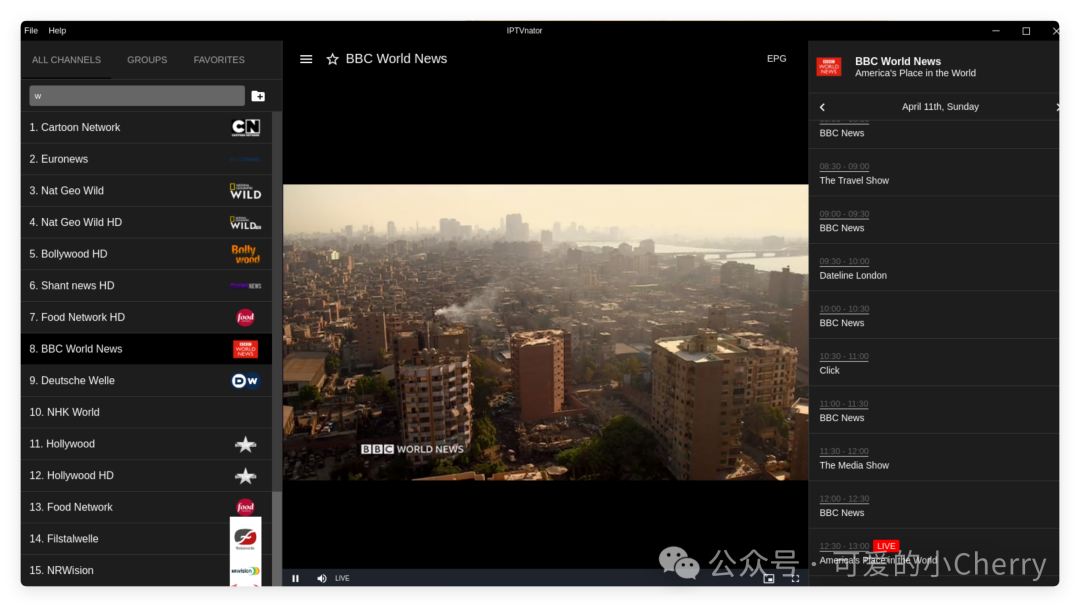Viewport: 1080px width, 607px height.
Task: Click the NRWision logo
Action: click(245, 570)
